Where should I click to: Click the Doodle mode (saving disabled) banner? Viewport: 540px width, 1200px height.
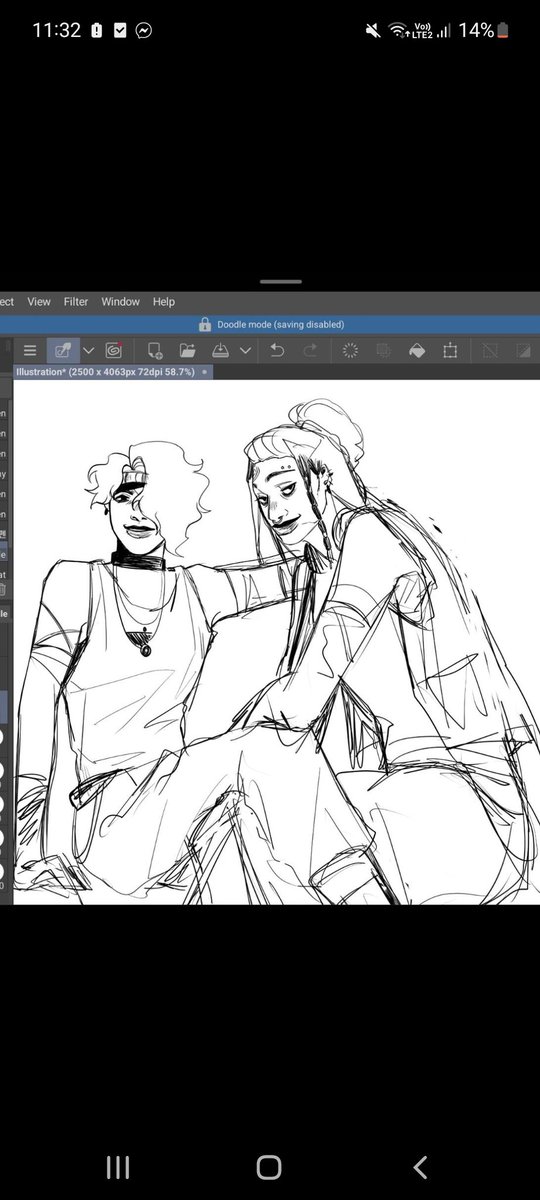270,325
